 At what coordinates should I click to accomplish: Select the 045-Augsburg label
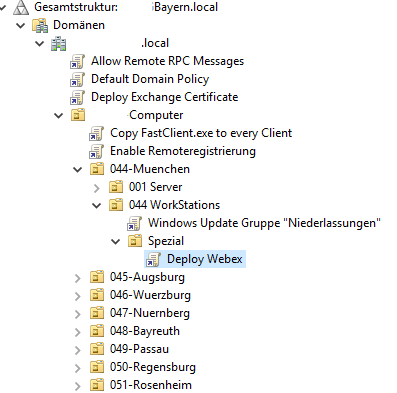147,277
